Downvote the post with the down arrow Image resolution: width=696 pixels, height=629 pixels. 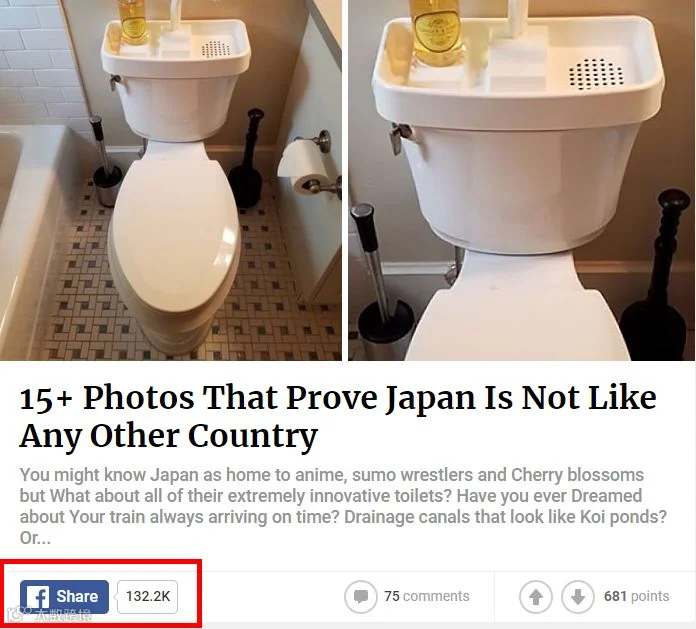point(577,596)
